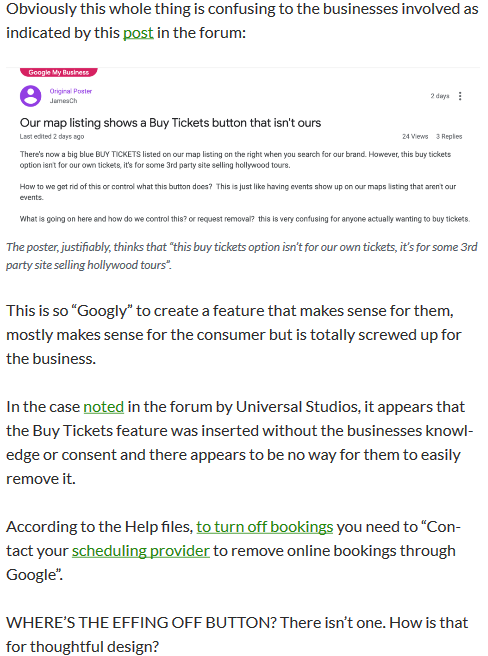Visit the 'scheduling provider' link
The height and width of the screenshot is (656, 488).
click(x=141, y=551)
